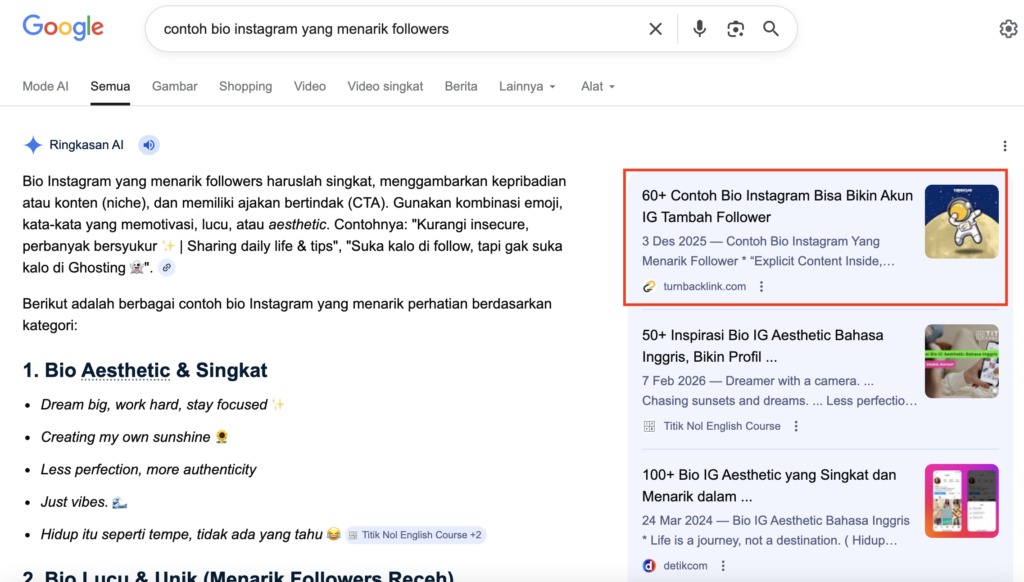Click '7 Feb 2026' snippet text
Viewport: 1024px width, 582px height.
tap(674, 381)
